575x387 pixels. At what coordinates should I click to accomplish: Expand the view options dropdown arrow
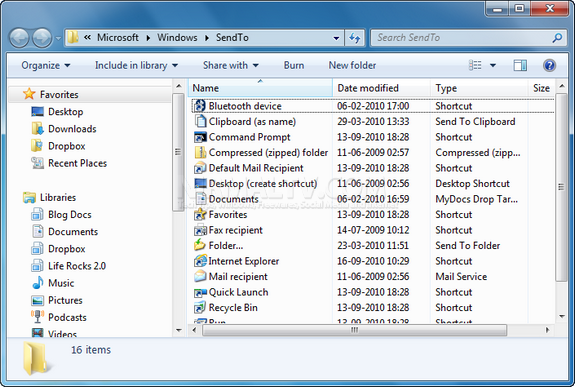click(x=493, y=65)
